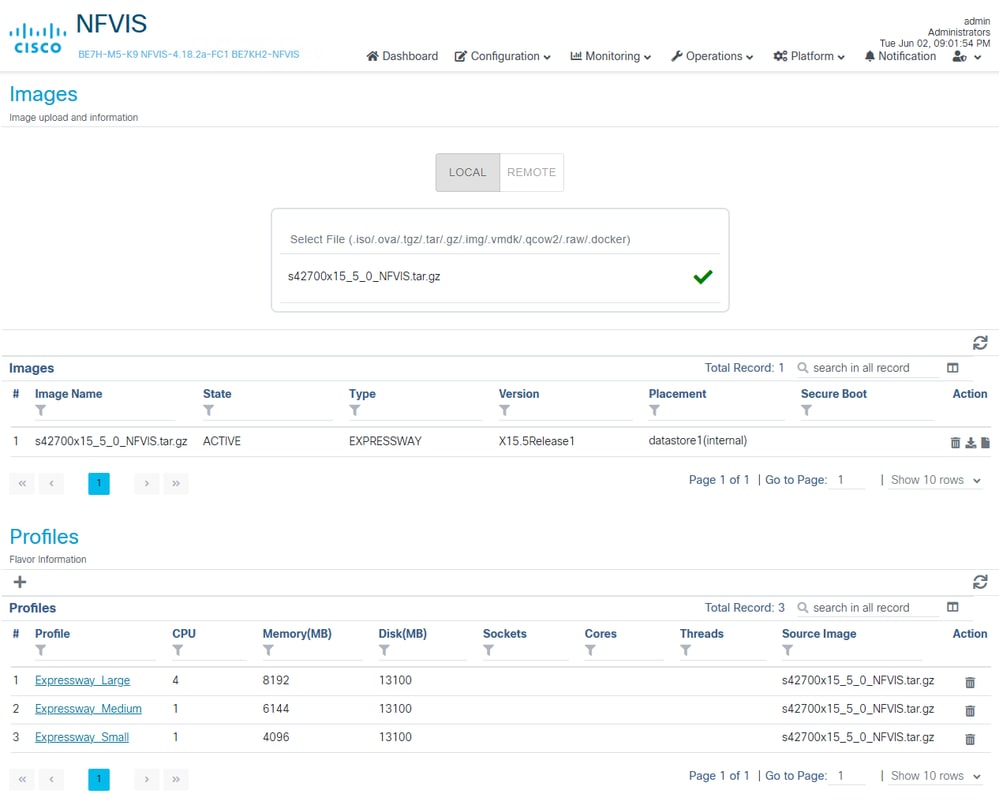The width and height of the screenshot is (999, 802).
Task: Open the admin user account dropdown
Action: [x=967, y=57]
